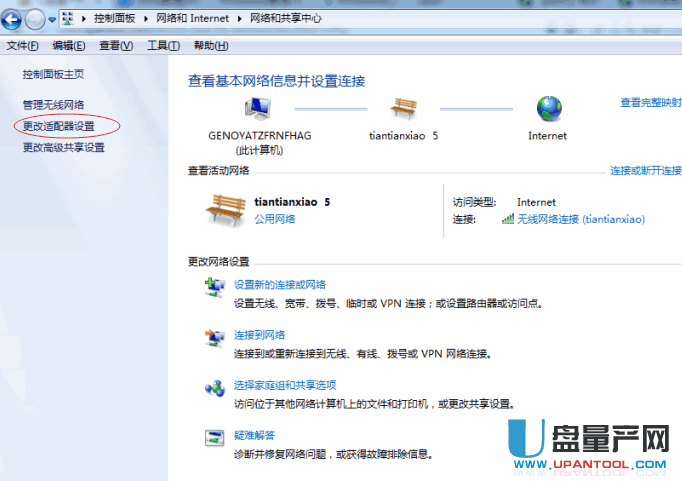The width and height of the screenshot is (682, 481).
Task: Open the 文件(F) menu
Action: [x=22, y=46]
